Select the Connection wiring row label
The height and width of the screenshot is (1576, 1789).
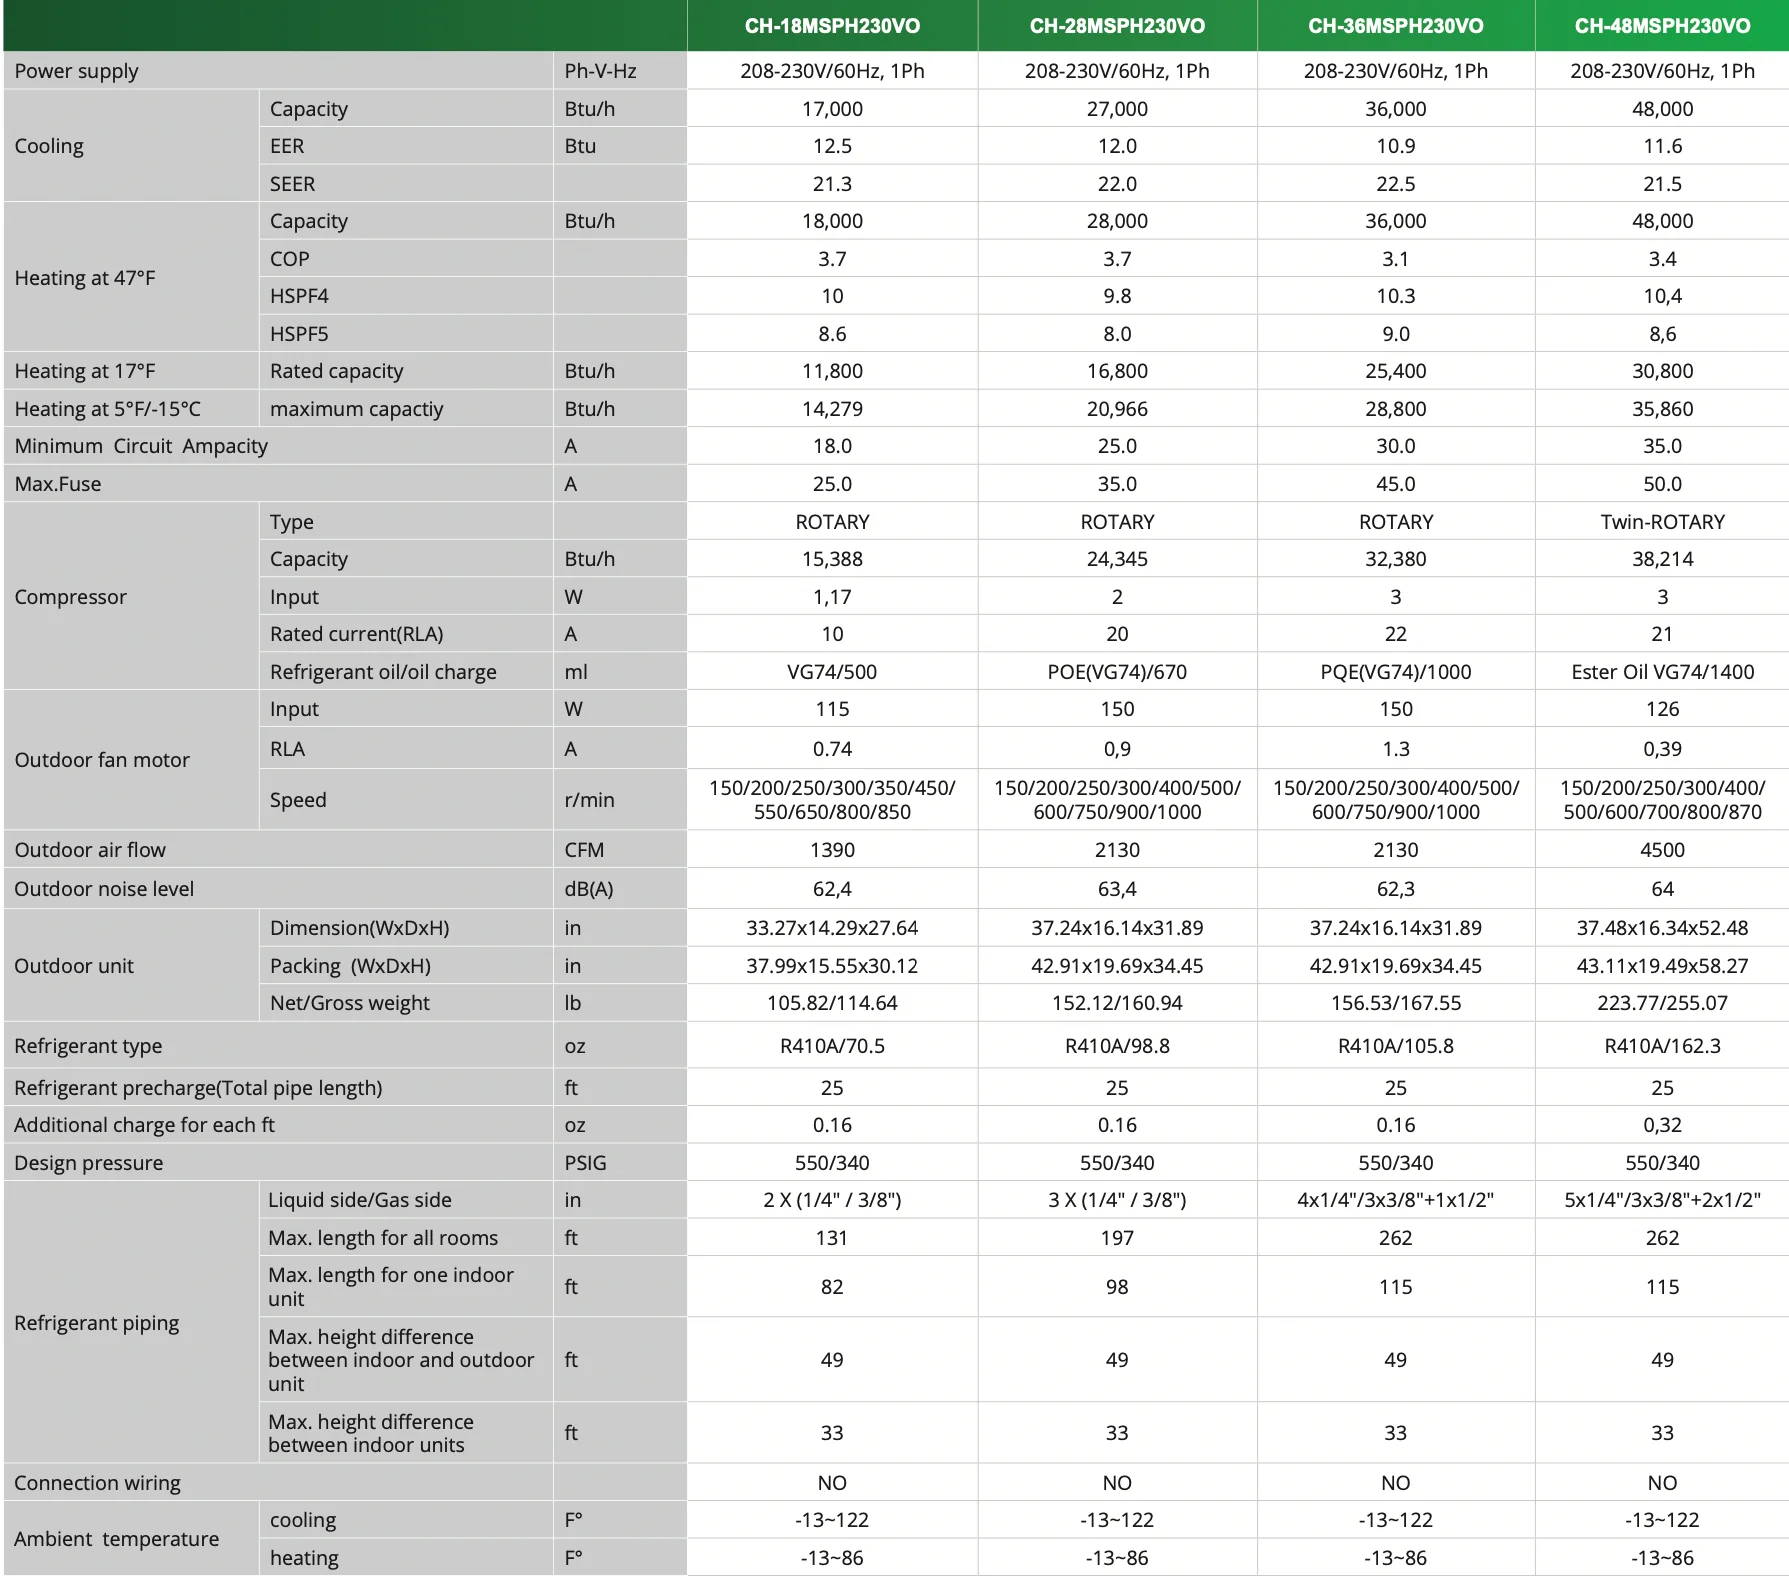(x=97, y=1483)
